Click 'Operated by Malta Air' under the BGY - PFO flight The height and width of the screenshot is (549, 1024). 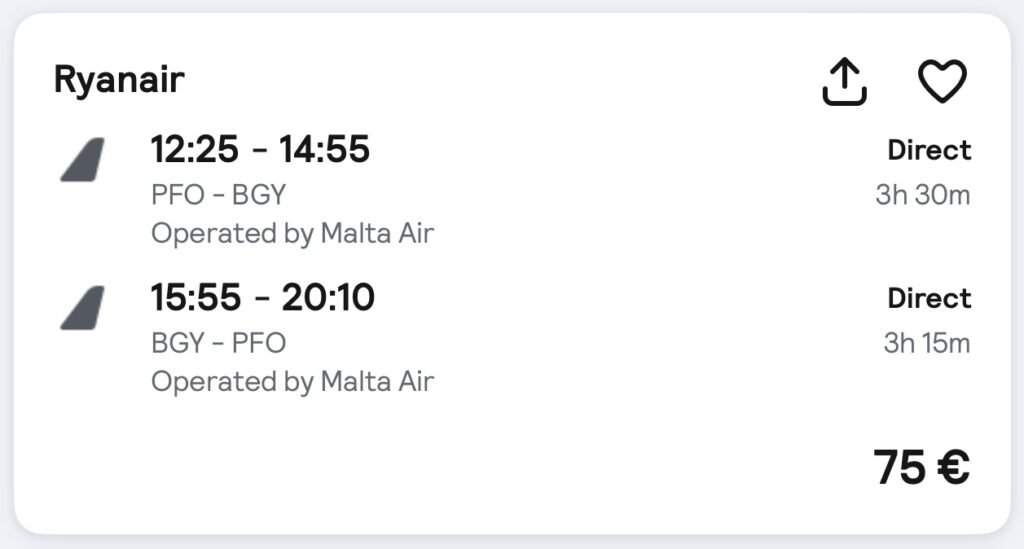click(292, 381)
